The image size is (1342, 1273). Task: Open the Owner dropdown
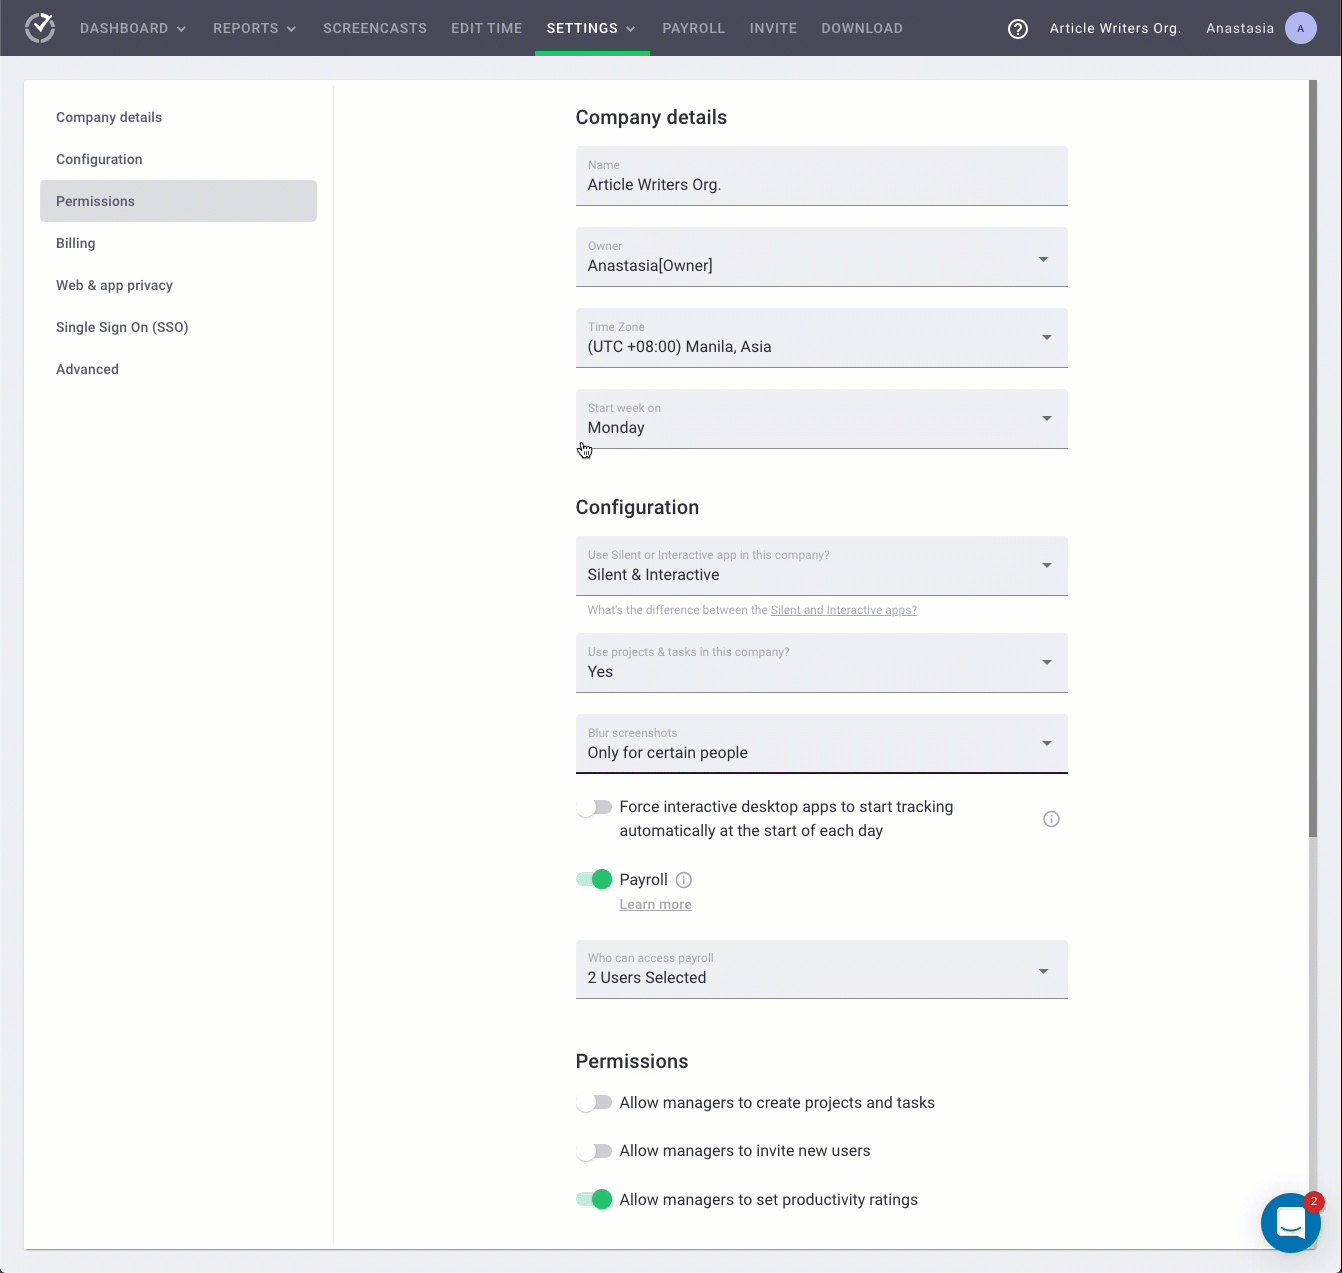coord(821,257)
